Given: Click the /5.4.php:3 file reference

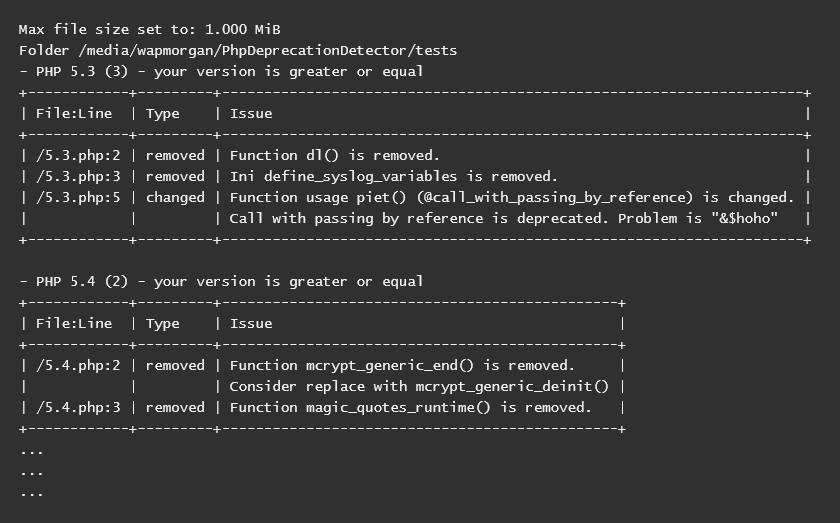Looking at the screenshot, I should tap(78, 407).
